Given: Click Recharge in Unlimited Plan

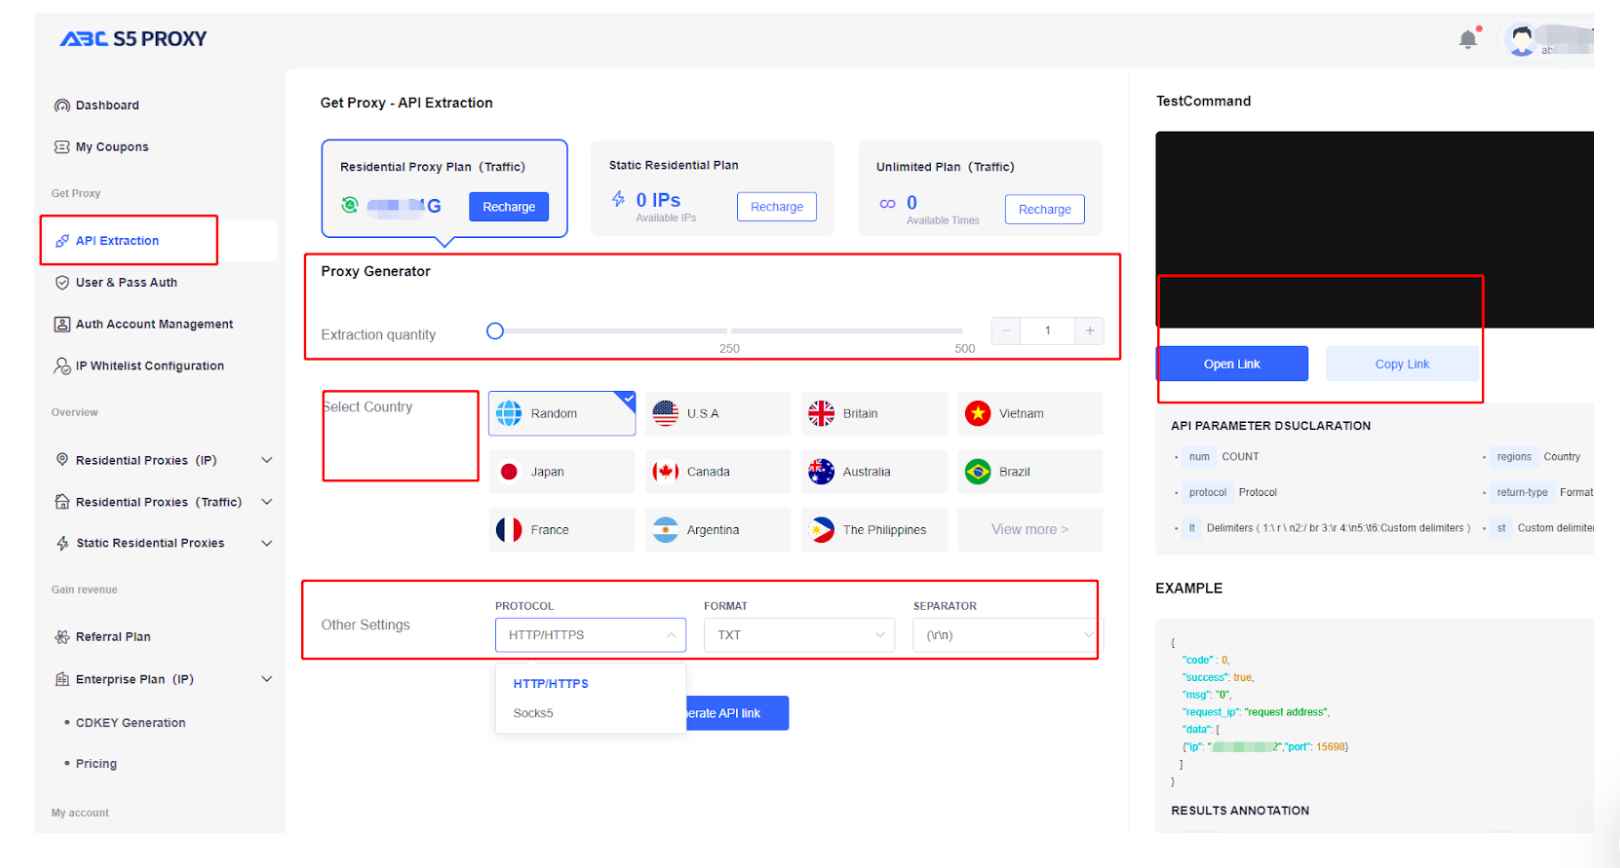Looking at the screenshot, I should (1045, 209).
